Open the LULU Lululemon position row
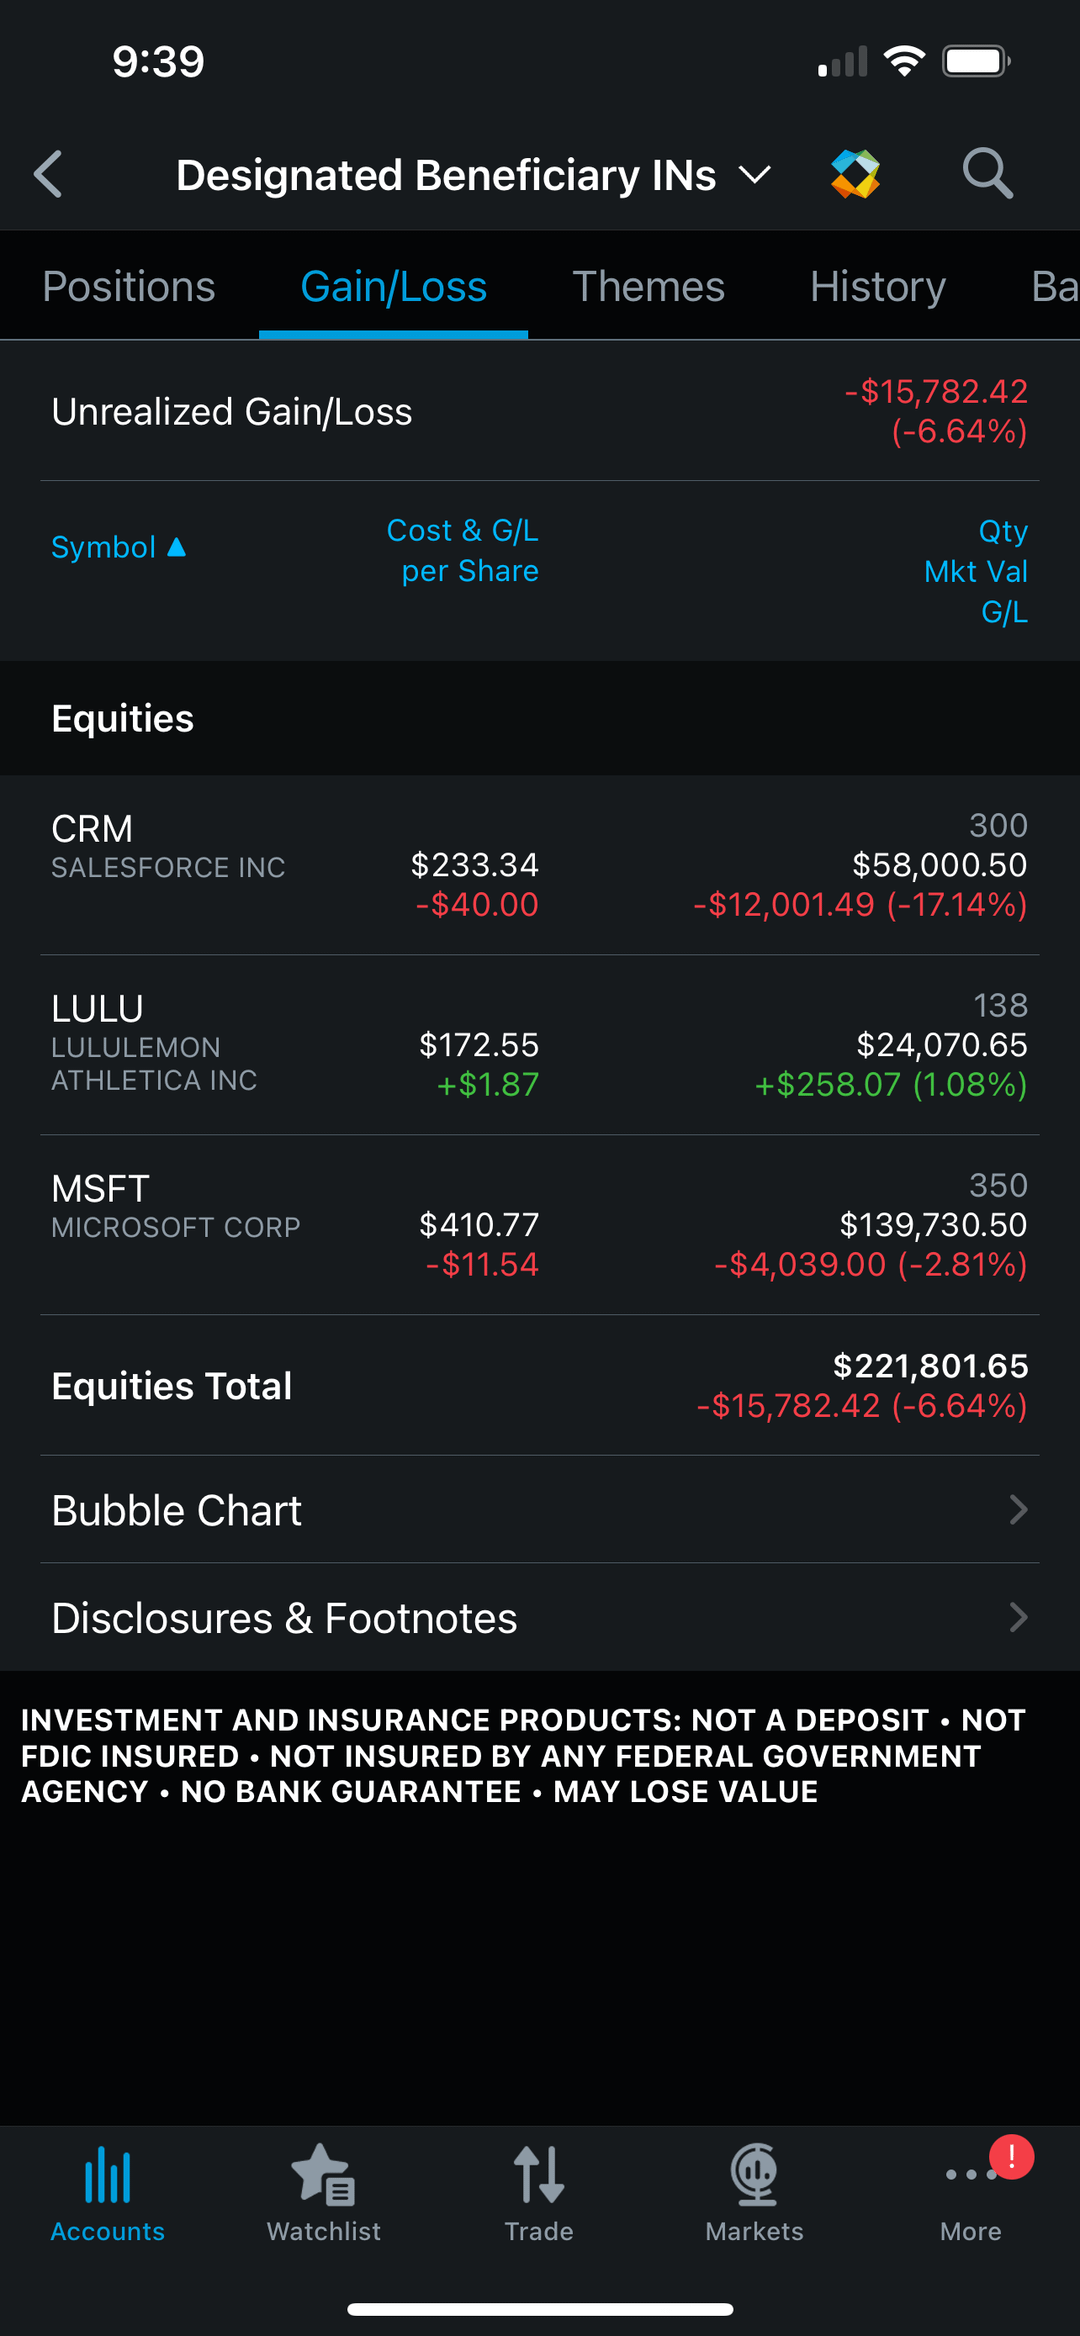Image resolution: width=1080 pixels, height=2336 pixels. coord(540,1045)
